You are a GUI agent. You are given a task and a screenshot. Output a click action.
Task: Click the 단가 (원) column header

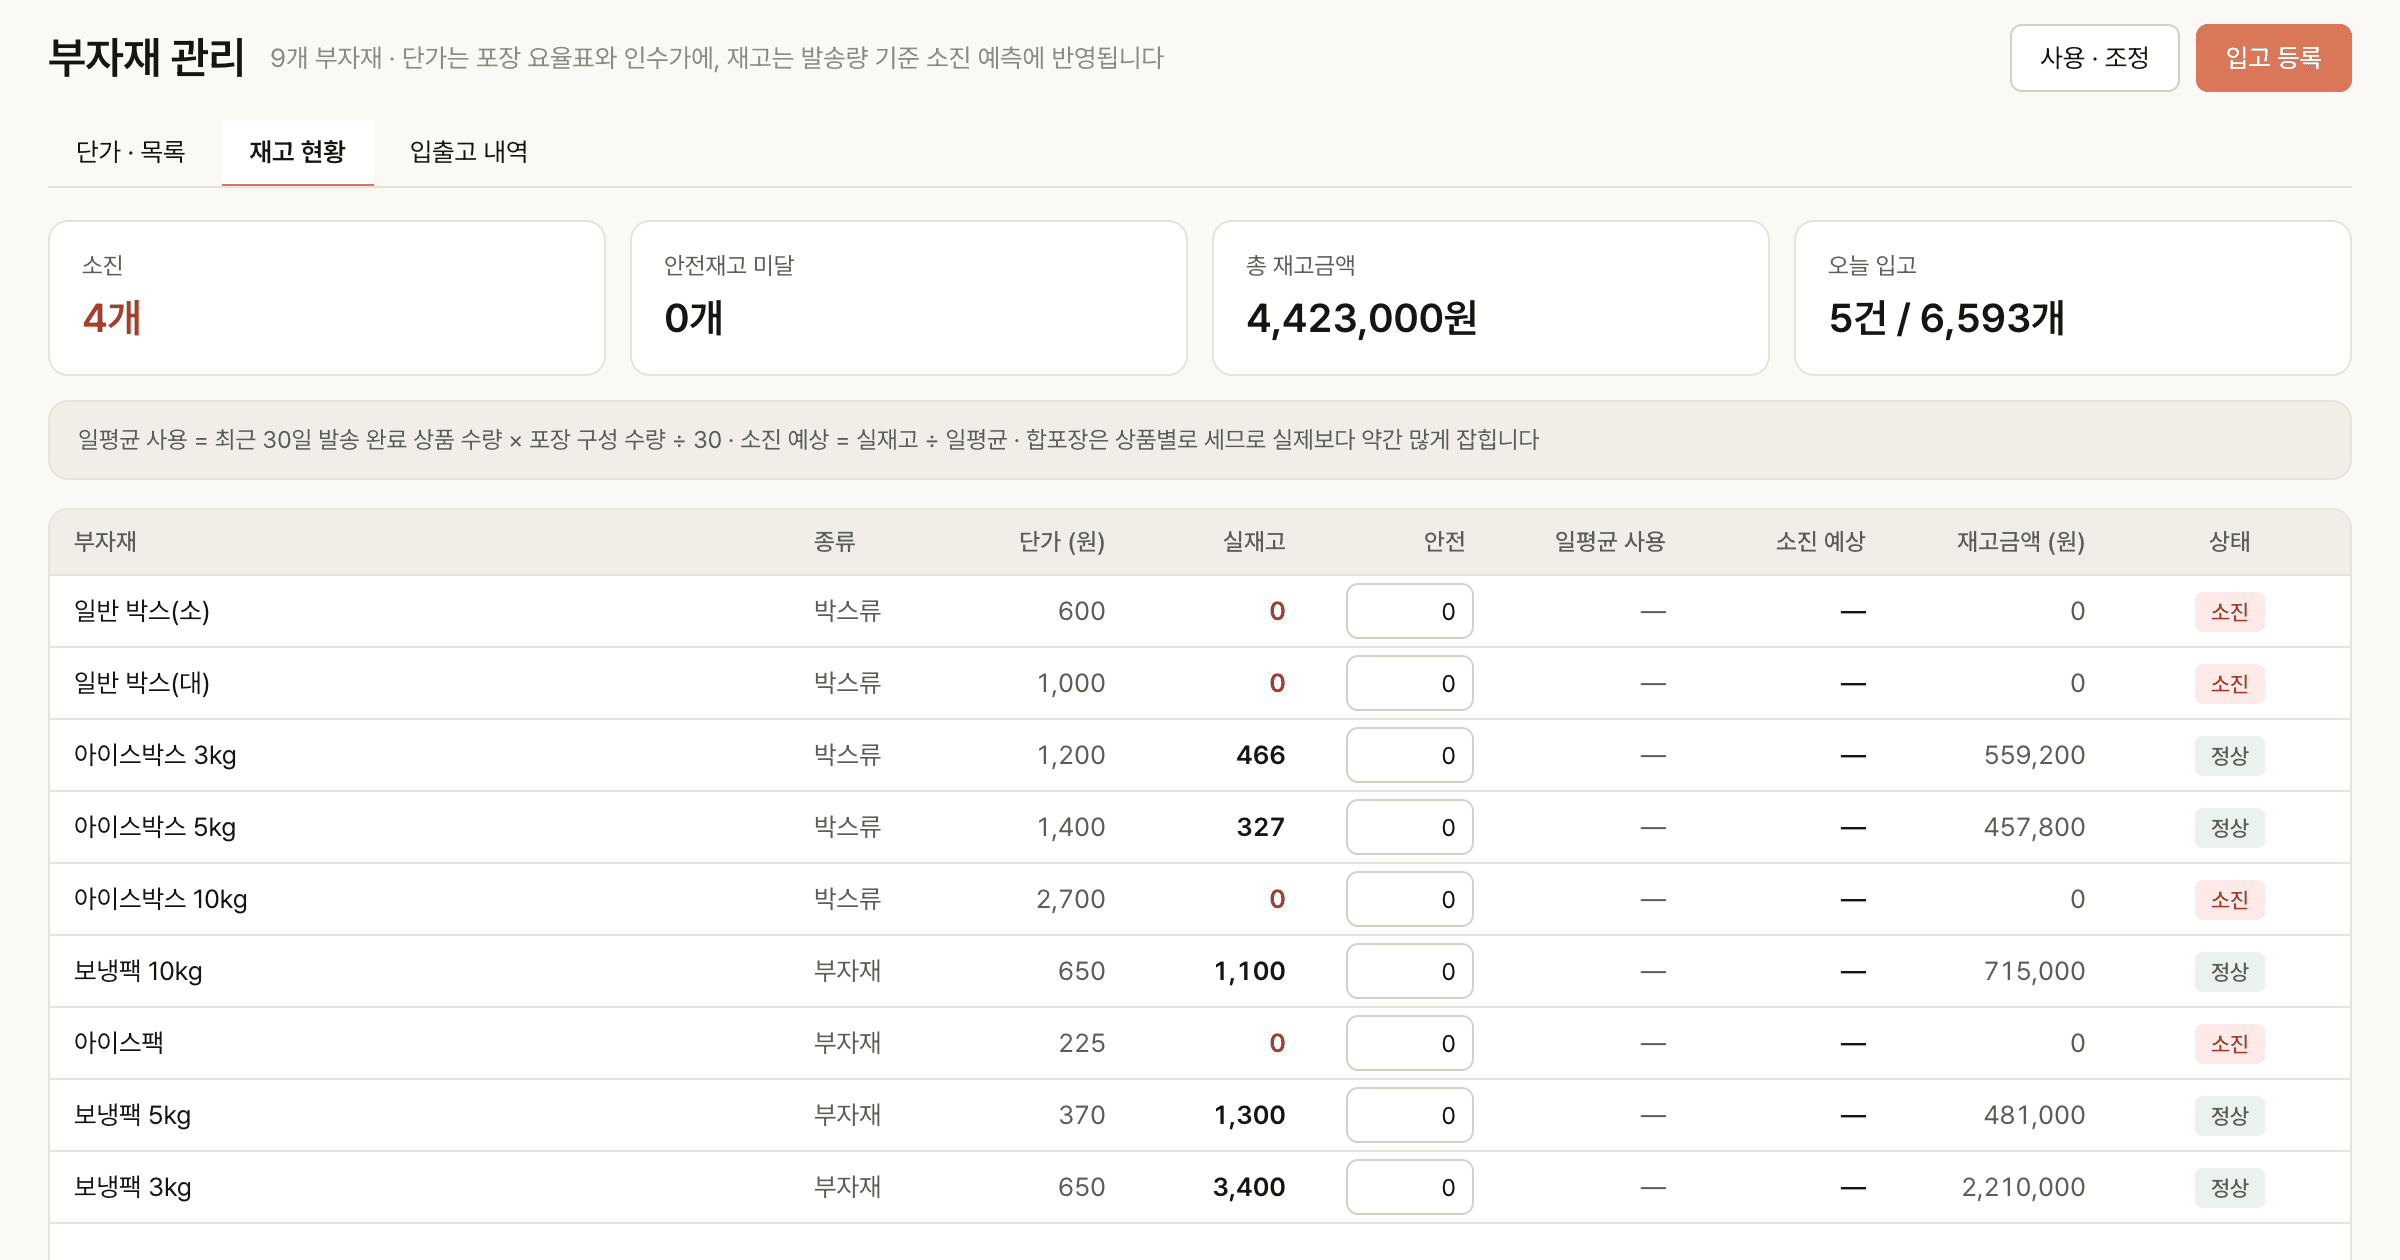point(1061,542)
